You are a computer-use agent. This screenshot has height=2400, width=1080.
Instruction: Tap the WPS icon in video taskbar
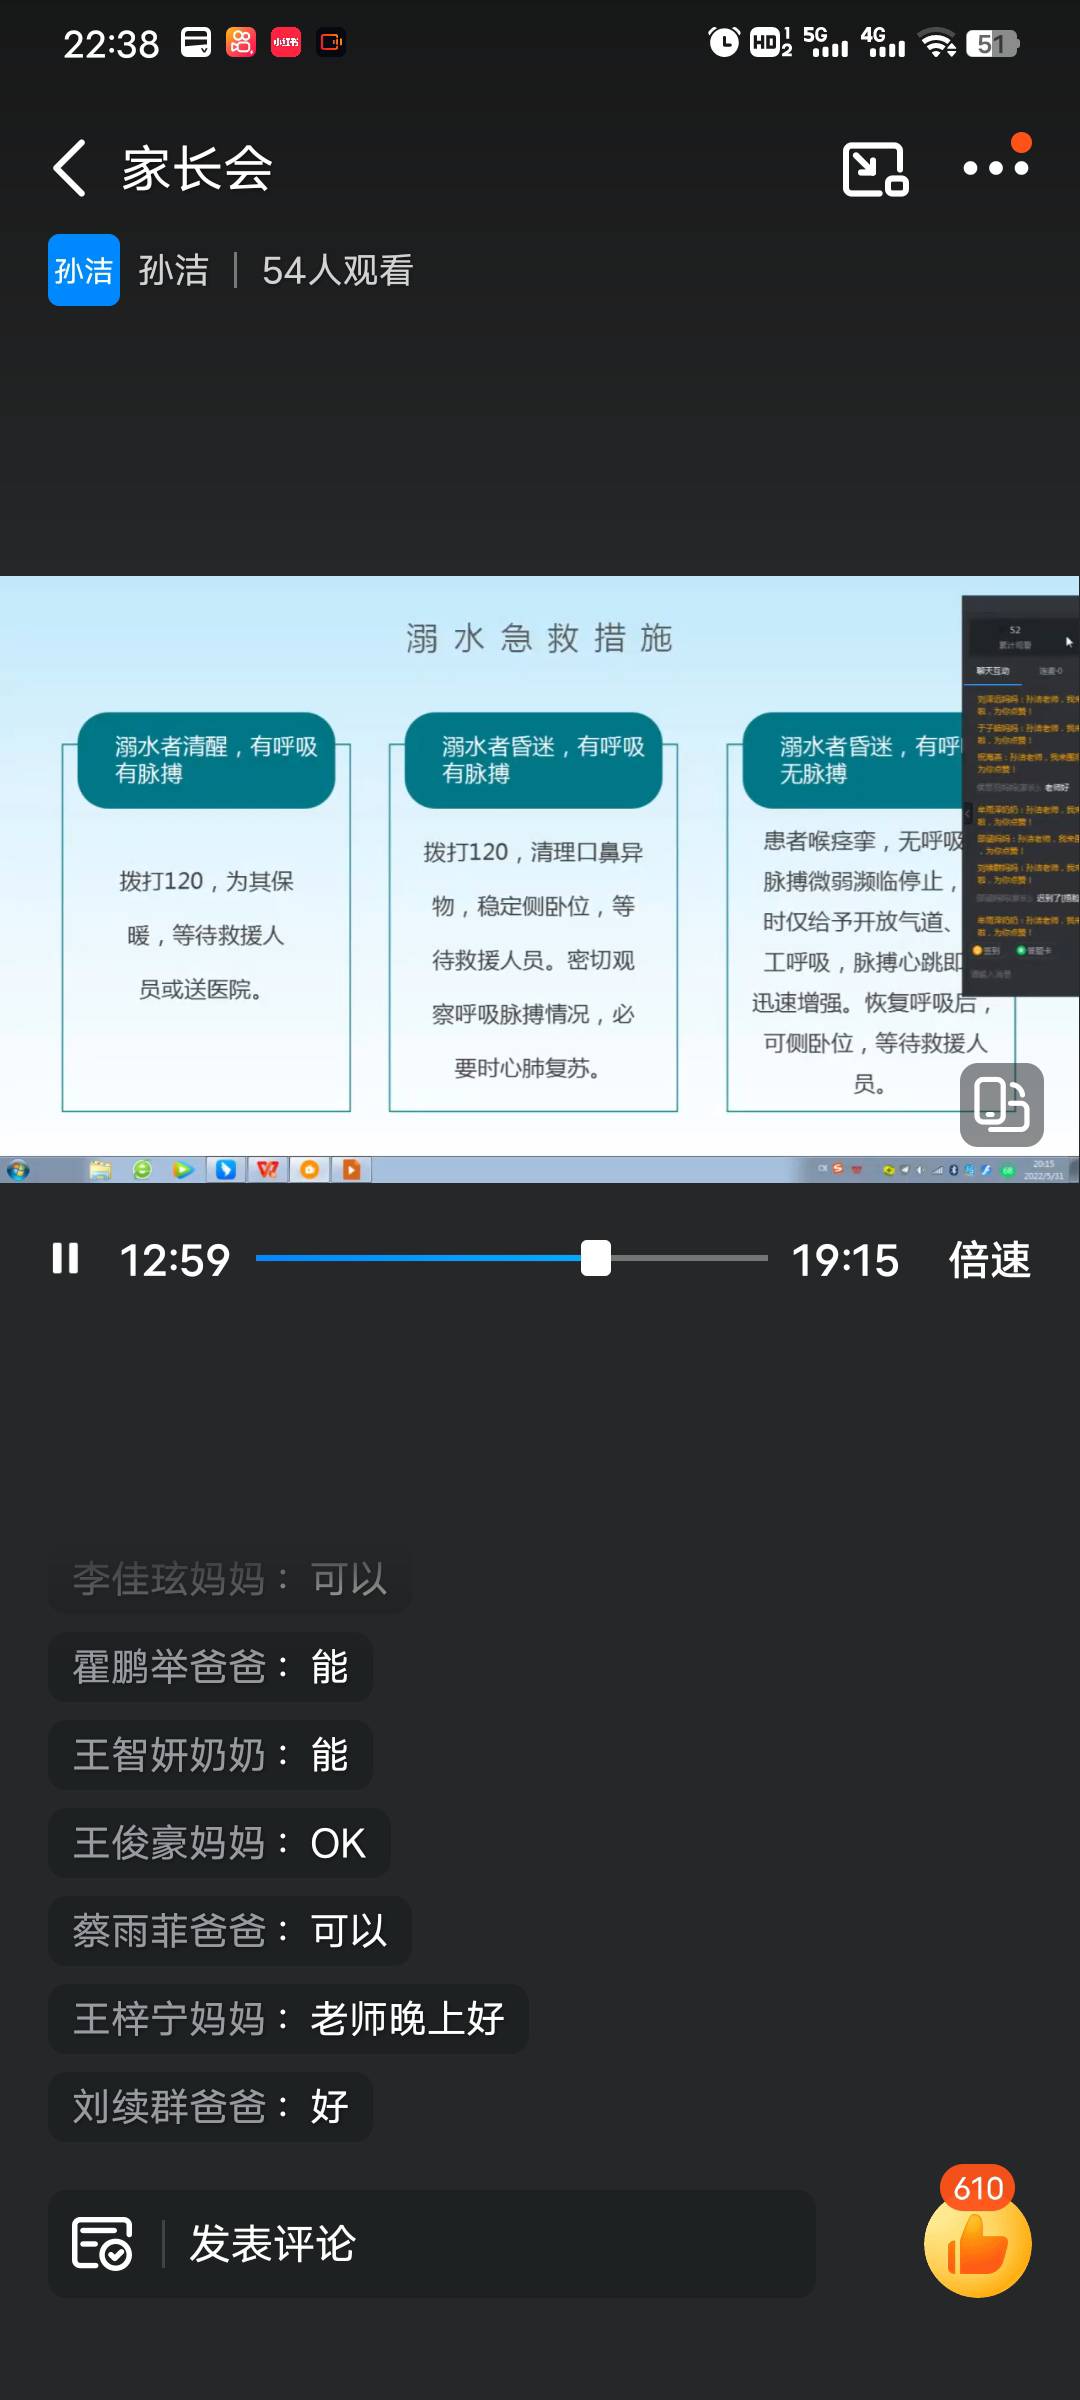pyautogui.click(x=268, y=1170)
